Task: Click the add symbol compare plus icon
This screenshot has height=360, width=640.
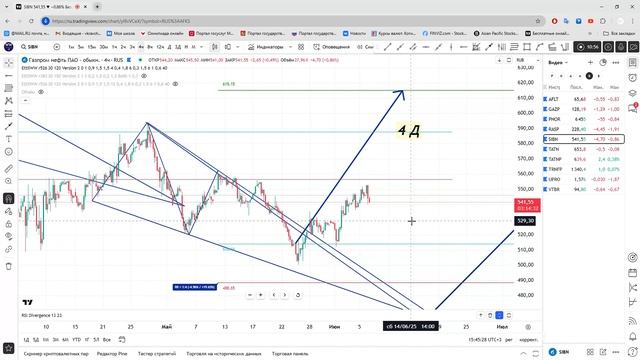Action: coord(57,47)
